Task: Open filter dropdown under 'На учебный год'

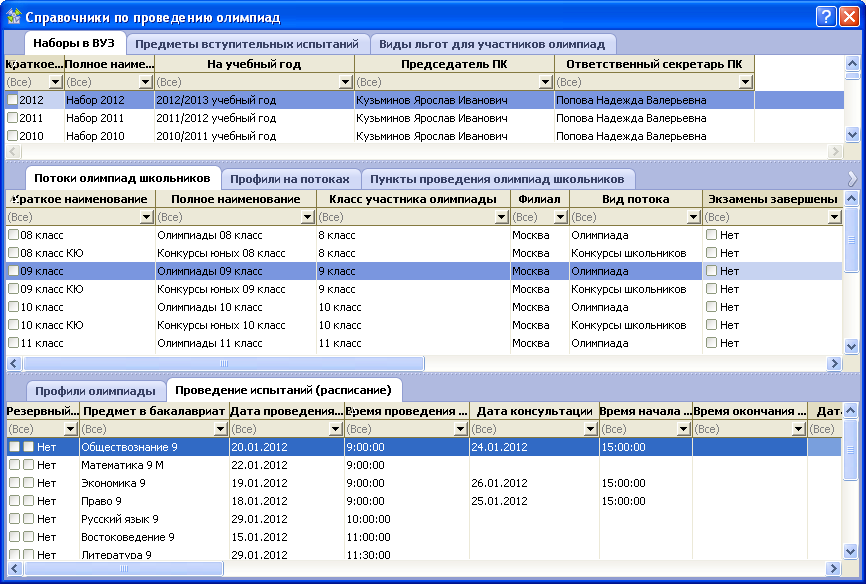Action: (346, 82)
